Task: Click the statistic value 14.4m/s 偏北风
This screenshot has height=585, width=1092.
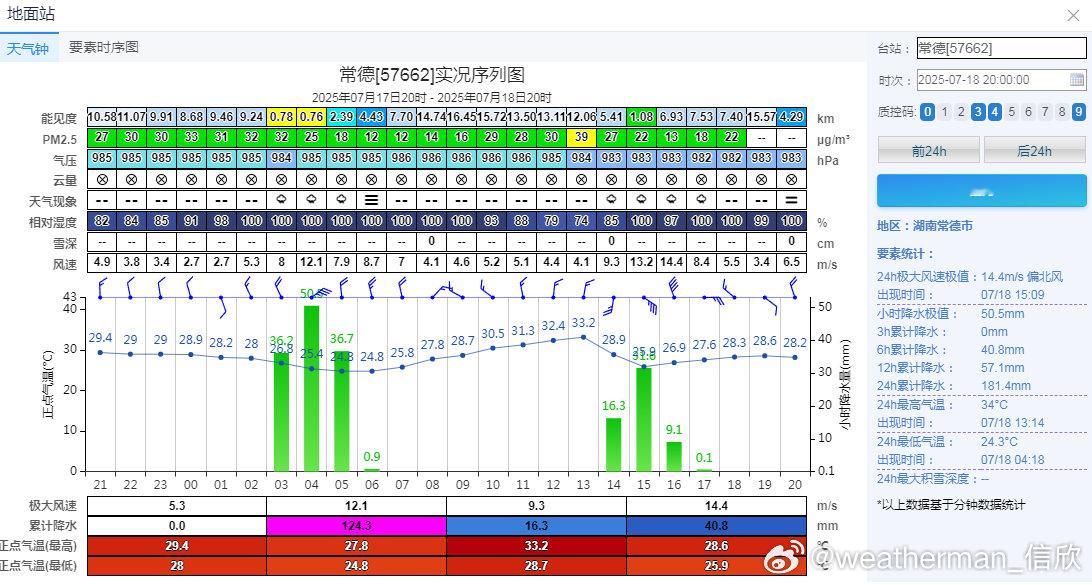Action: pos(1022,276)
